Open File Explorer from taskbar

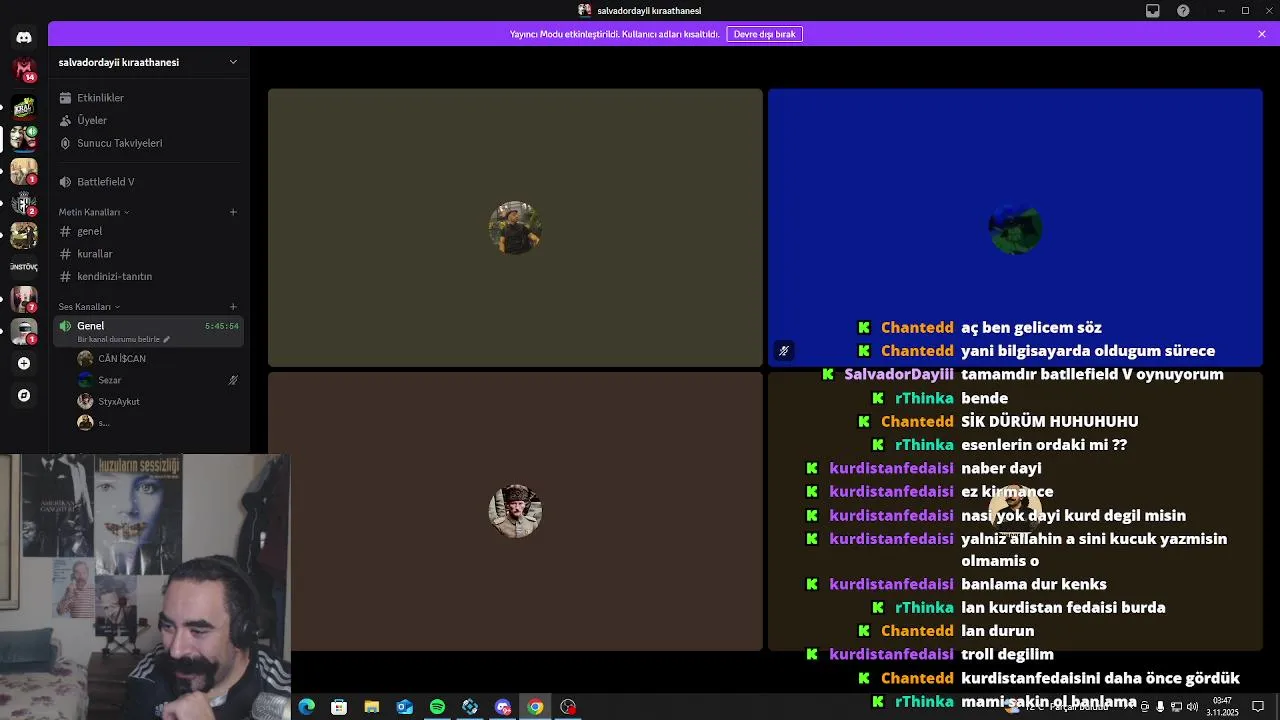point(372,707)
